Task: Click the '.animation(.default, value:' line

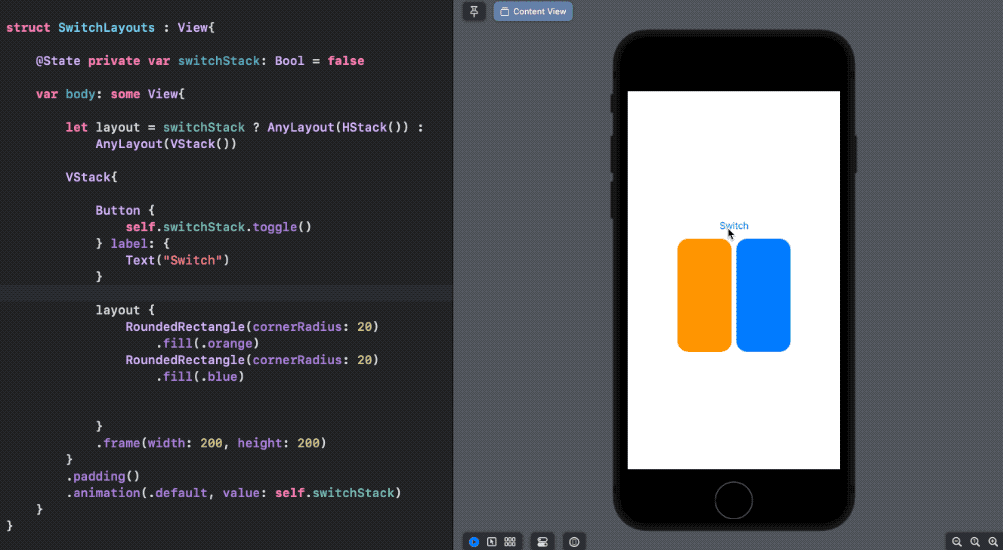Action: [x=233, y=493]
